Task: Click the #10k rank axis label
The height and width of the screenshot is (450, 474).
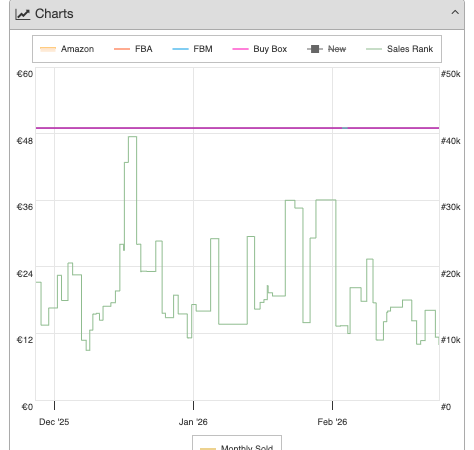Action: pyautogui.click(x=451, y=340)
